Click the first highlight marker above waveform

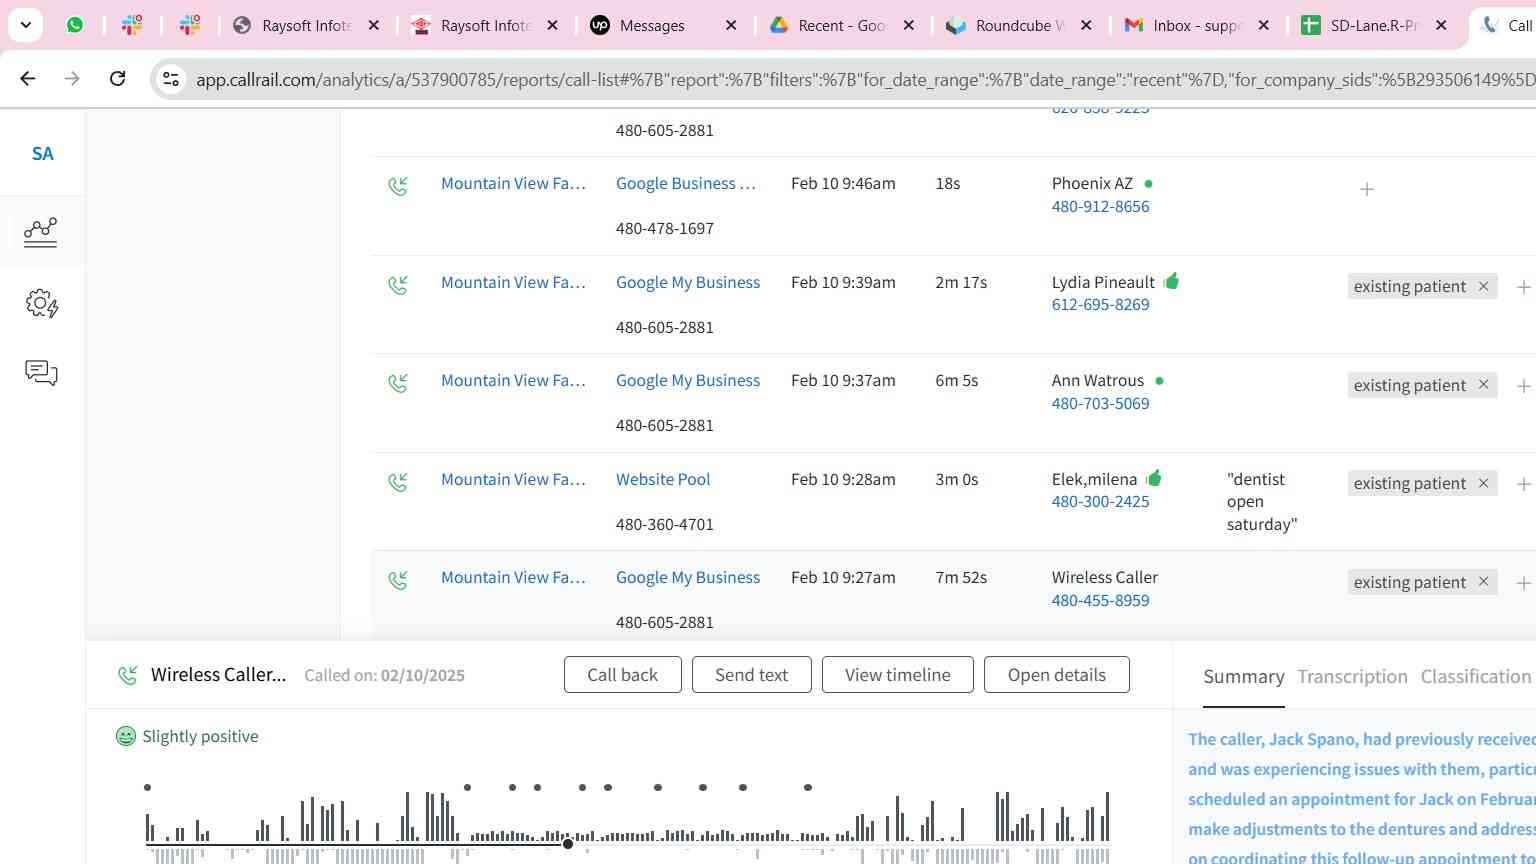147,788
